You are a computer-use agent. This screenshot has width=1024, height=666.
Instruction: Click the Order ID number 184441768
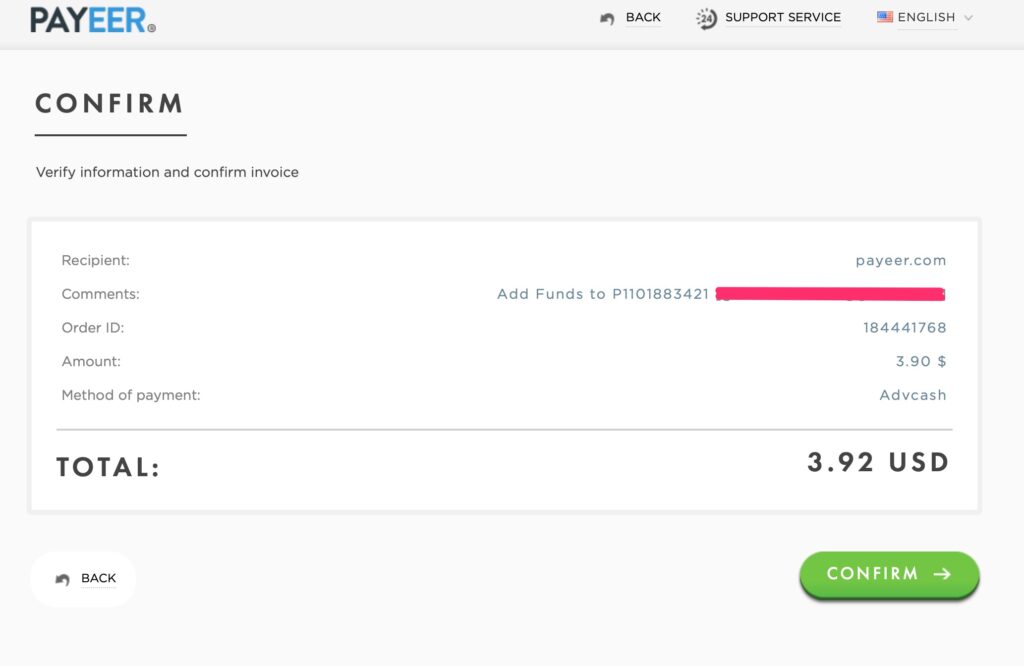pyautogui.click(x=904, y=328)
